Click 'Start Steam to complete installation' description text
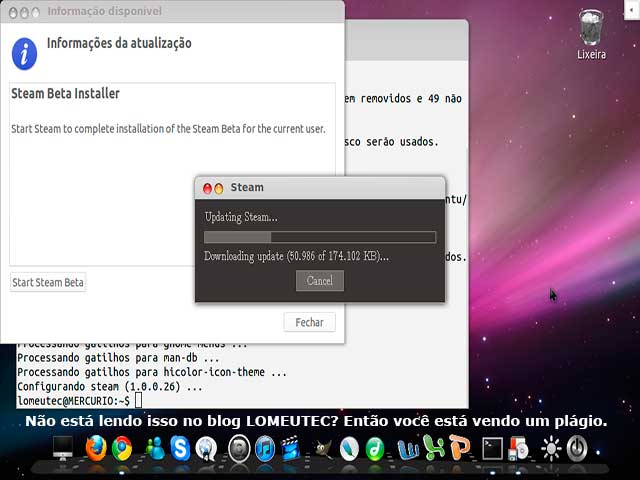Viewport: 640px width, 480px height. pos(168,129)
